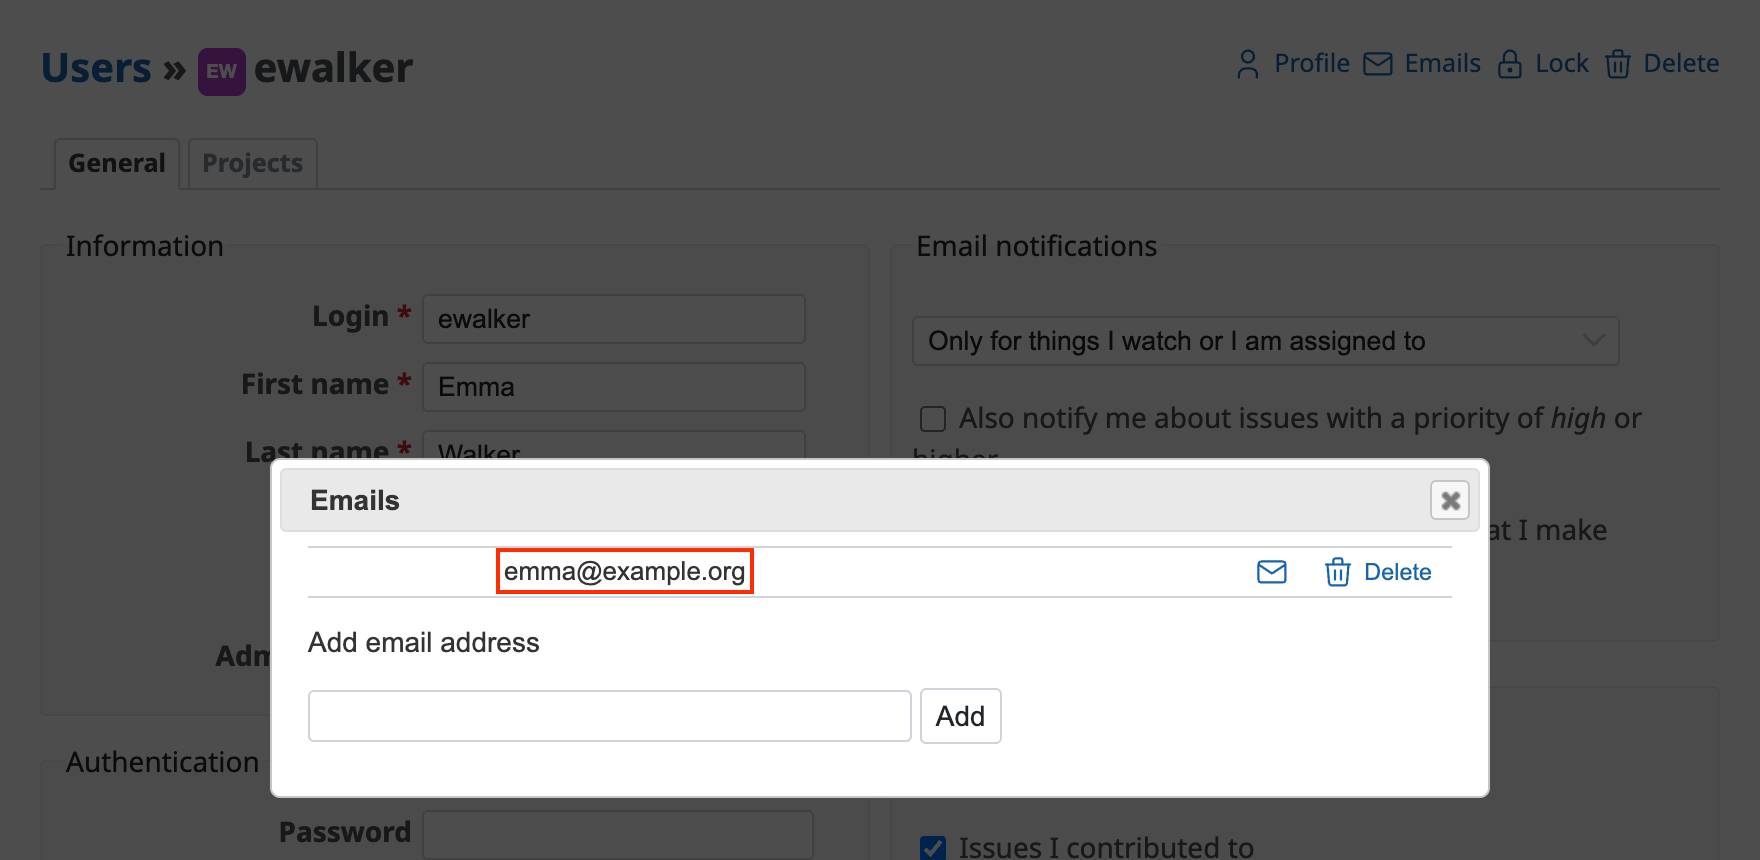1760x860 pixels.
Task: Click the Users breadcrumb link
Action: pyautogui.click(x=96, y=69)
